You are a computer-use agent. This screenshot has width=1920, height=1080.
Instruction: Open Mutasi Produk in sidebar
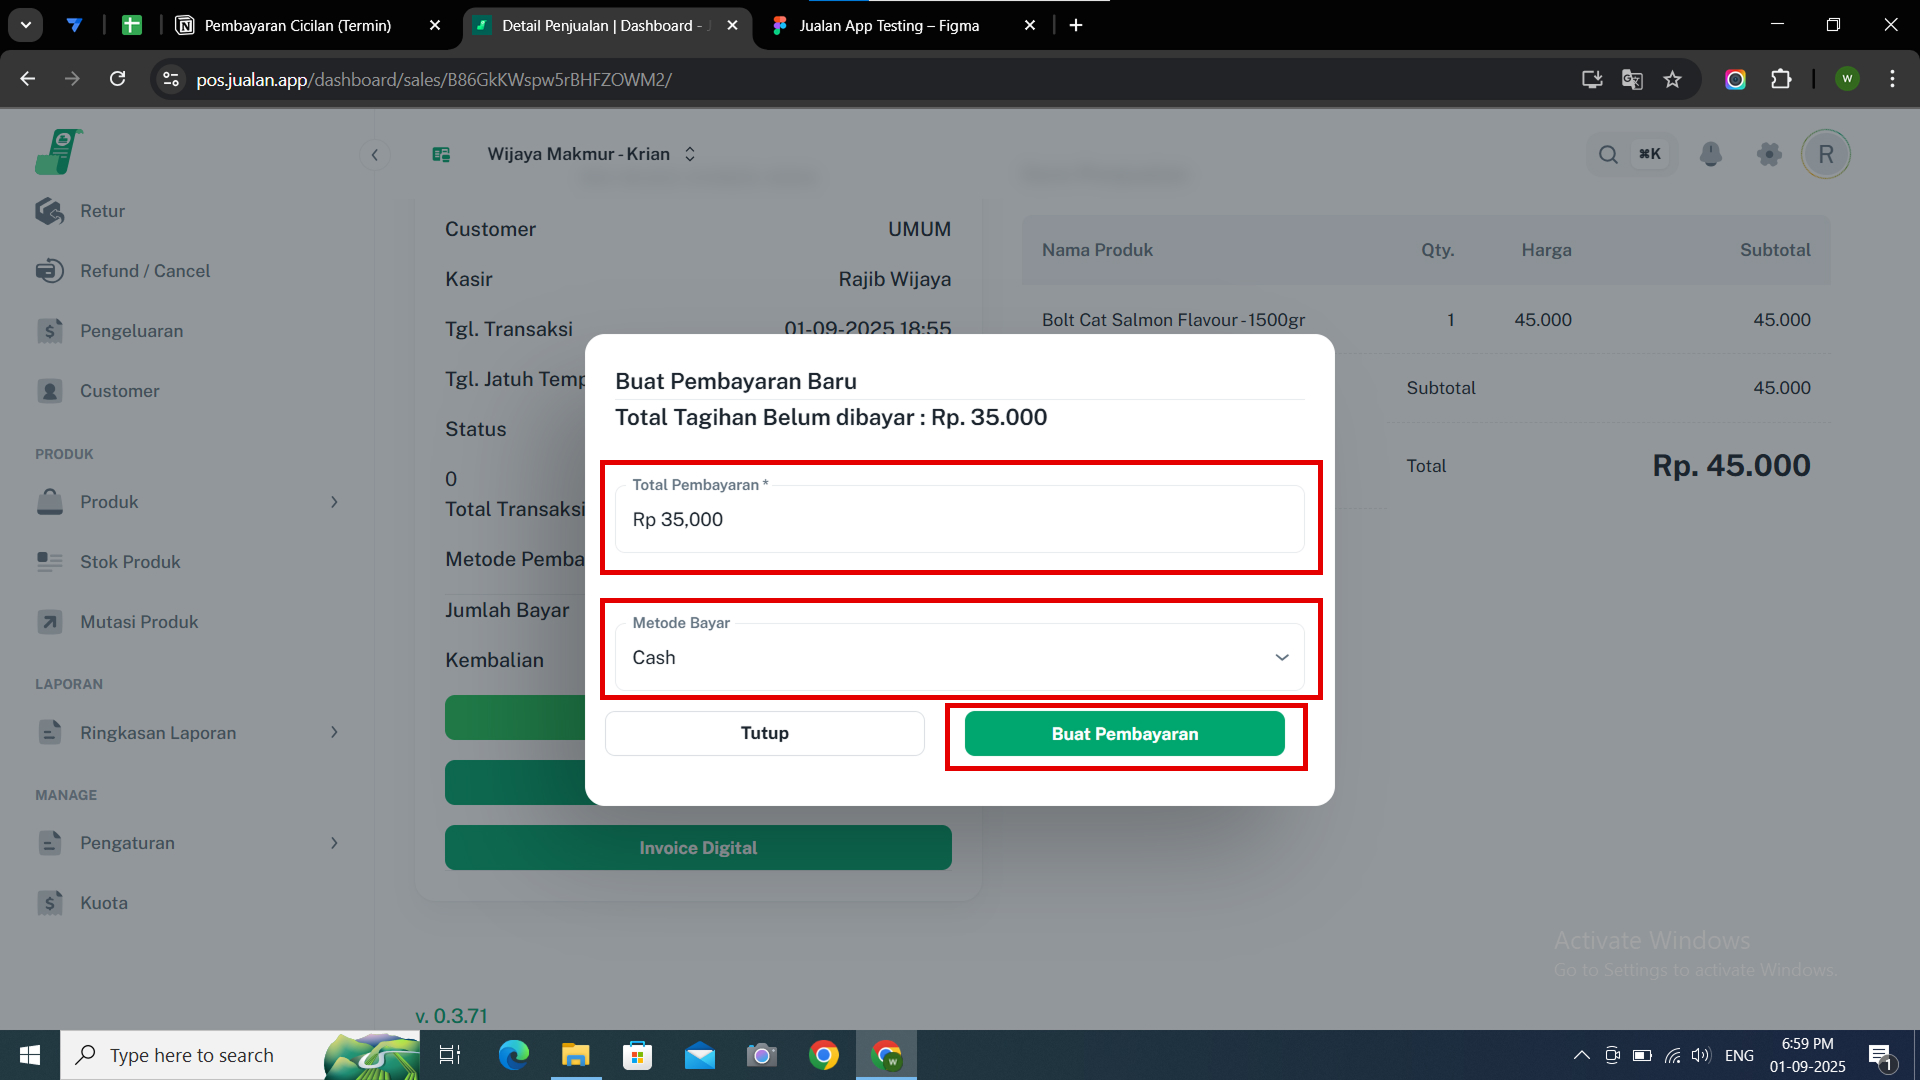click(x=139, y=622)
